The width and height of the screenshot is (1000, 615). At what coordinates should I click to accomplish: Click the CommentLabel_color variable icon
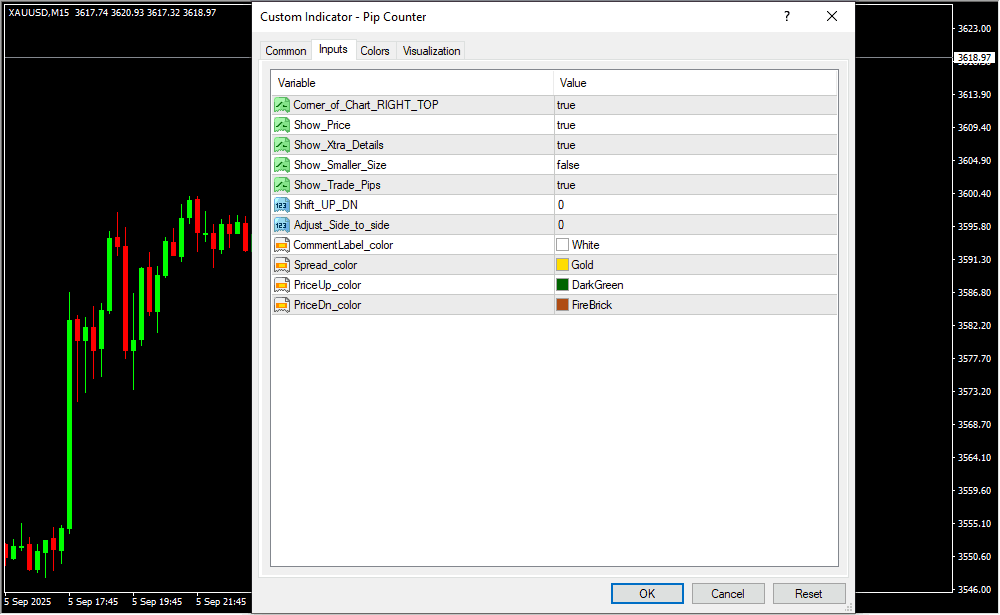click(281, 245)
